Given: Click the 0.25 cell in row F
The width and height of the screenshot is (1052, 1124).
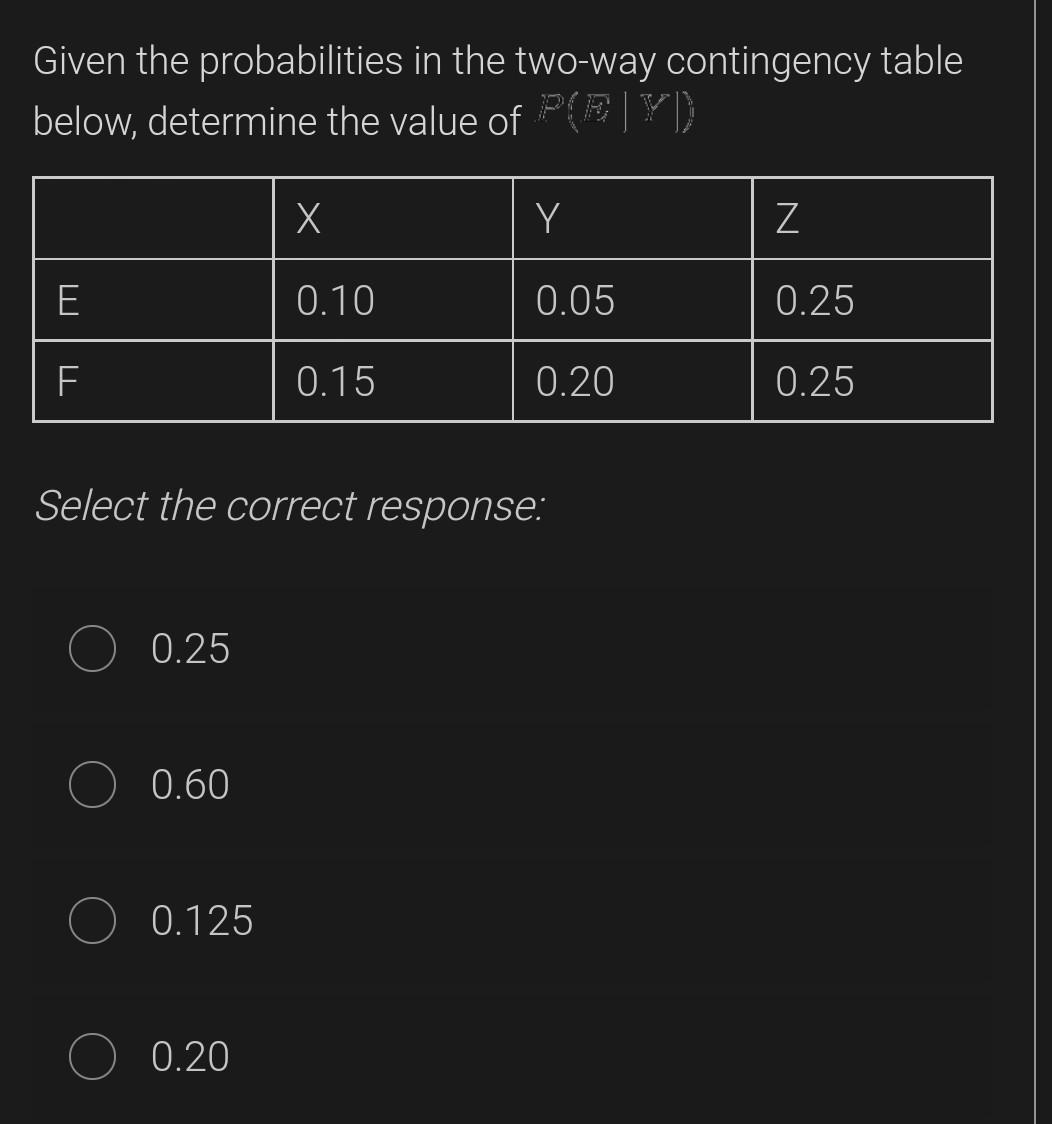Looking at the screenshot, I should (812, 380).
